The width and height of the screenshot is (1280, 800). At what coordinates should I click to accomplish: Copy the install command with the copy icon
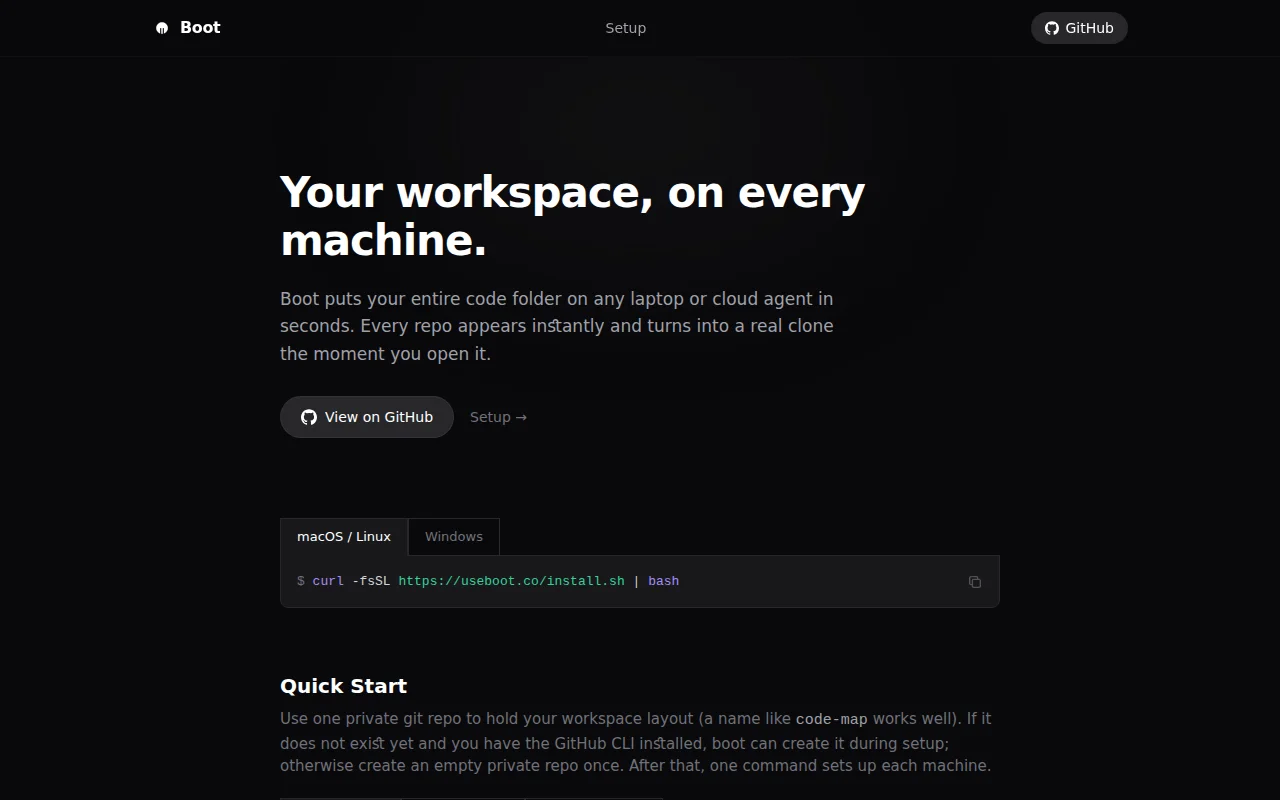[x=975, y=582]
